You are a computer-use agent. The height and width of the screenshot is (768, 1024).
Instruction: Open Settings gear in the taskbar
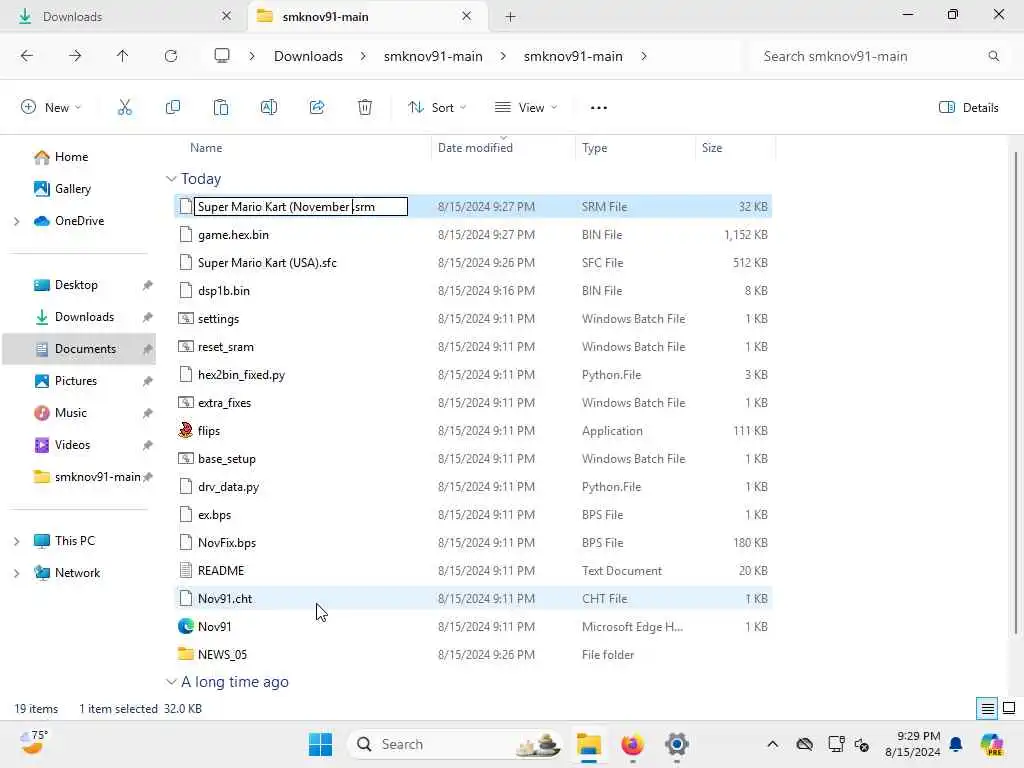click(x=677, y=744)
